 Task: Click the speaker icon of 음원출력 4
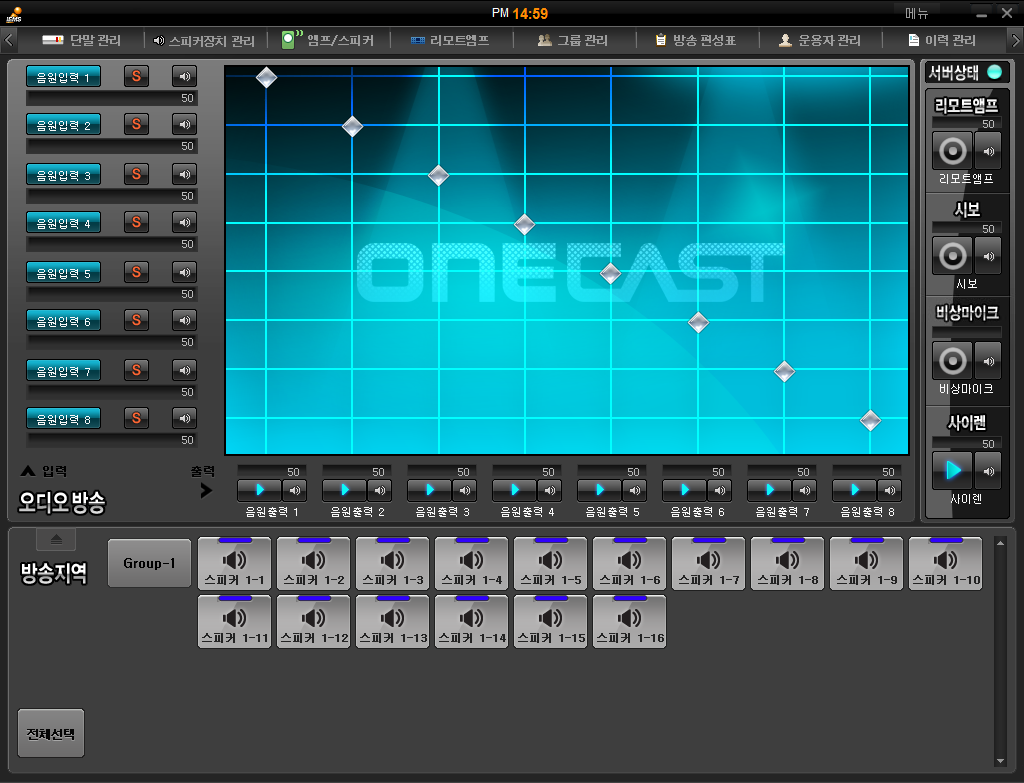(550, 490)
